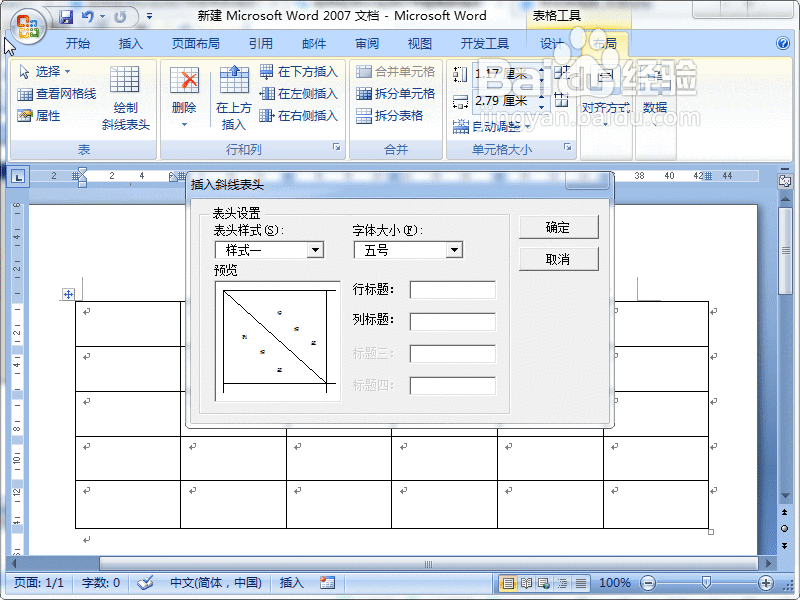
Task: Insert a row using 在上方插入
Action: pyautogui.click(x=234, y=95)
